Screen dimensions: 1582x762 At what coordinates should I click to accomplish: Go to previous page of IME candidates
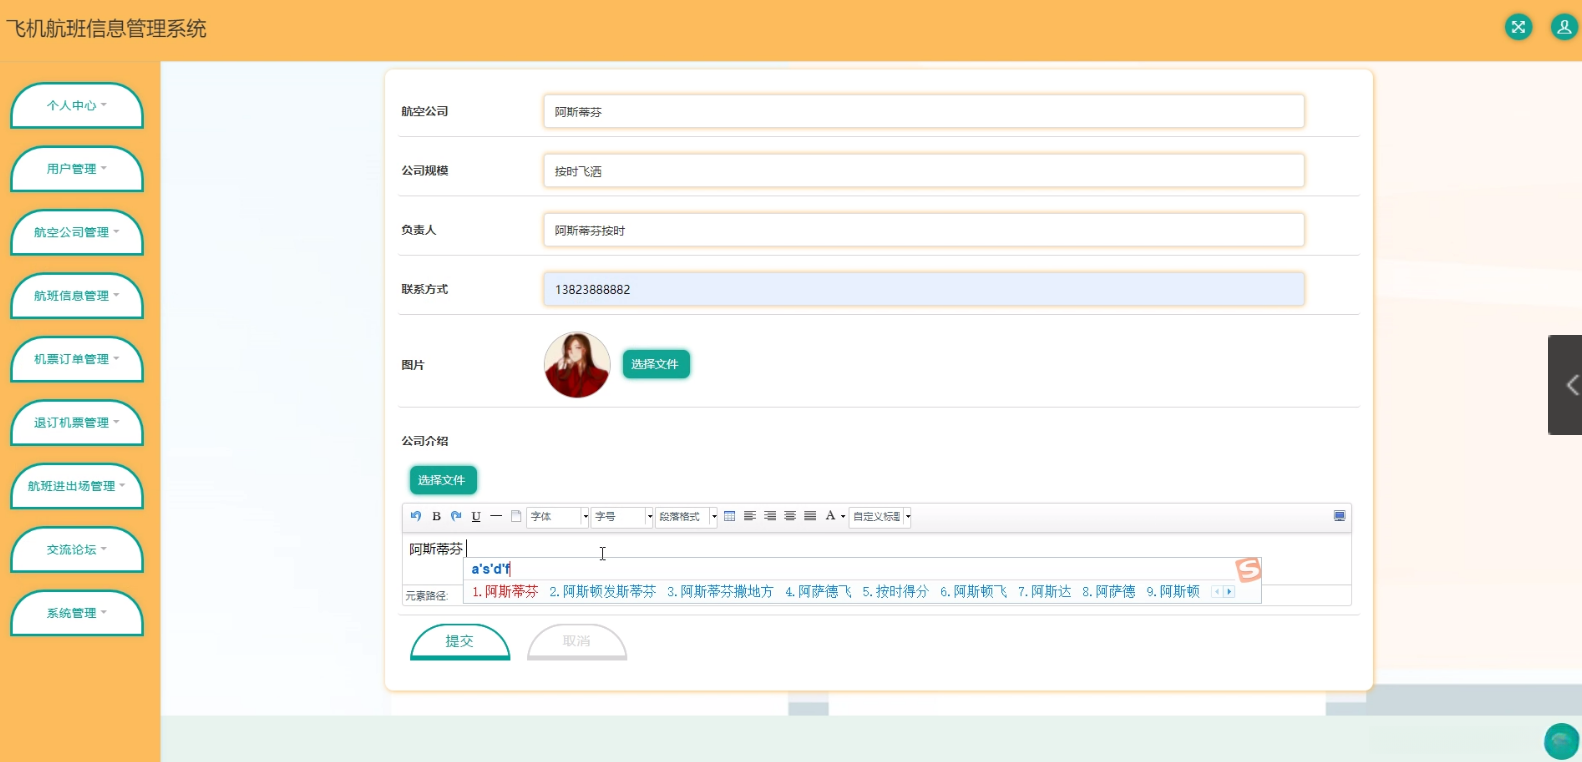(x=1217, y=592)
